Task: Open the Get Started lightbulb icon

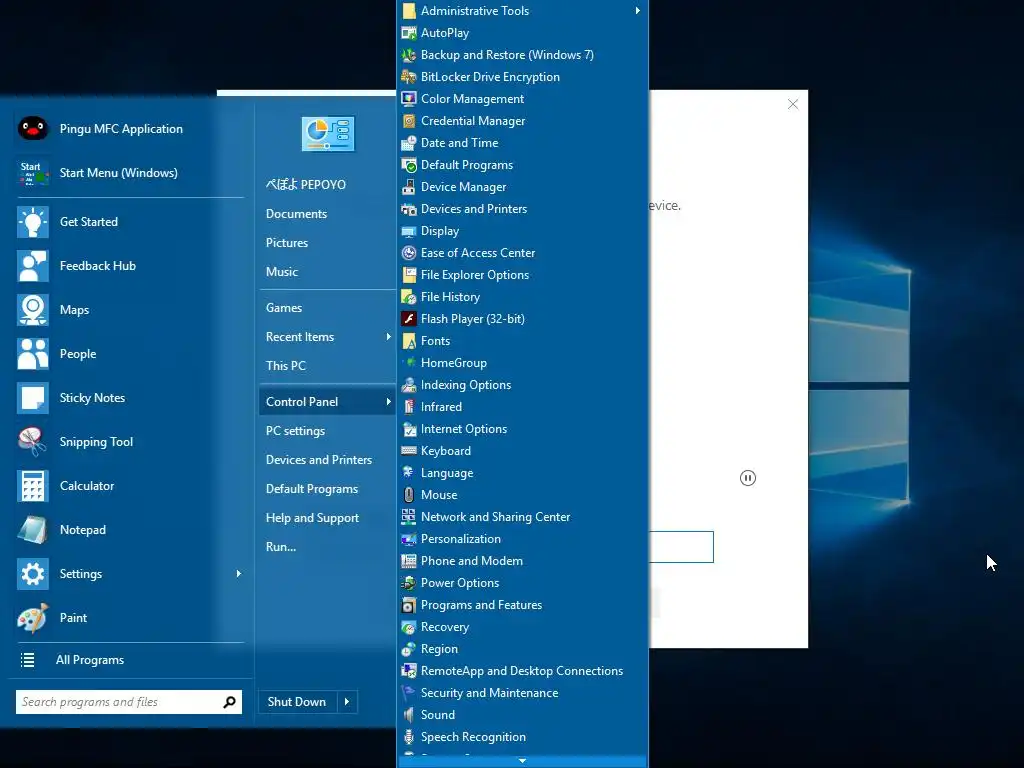Action: (33, 222)
